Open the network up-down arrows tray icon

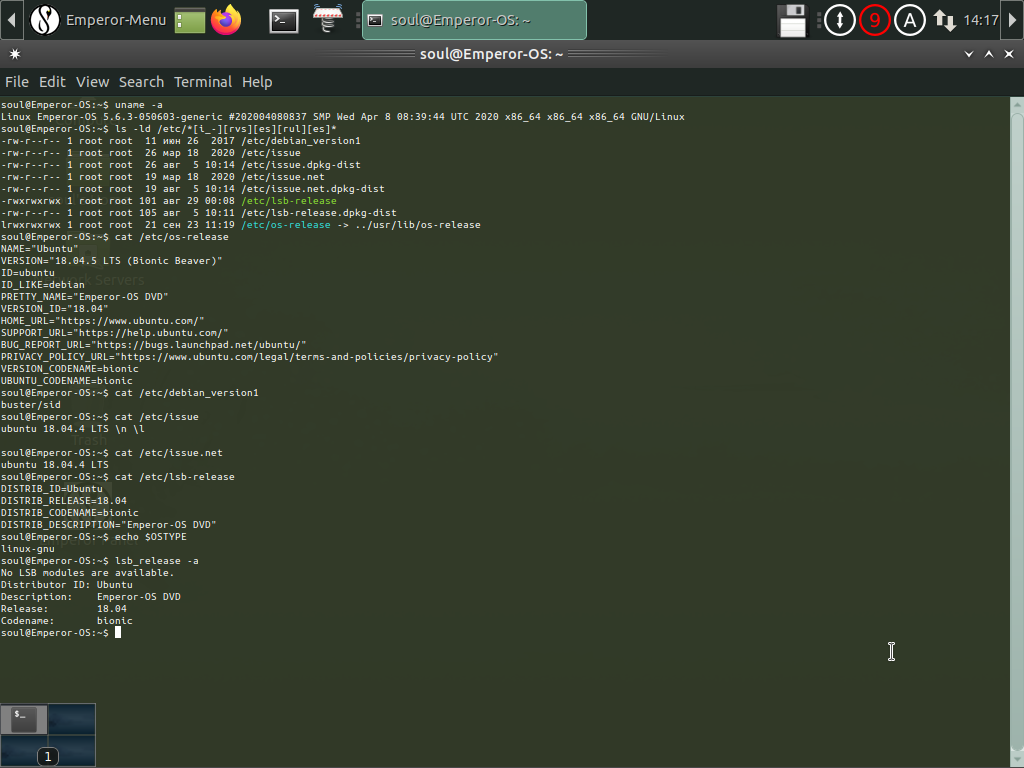tap(944, 20)
